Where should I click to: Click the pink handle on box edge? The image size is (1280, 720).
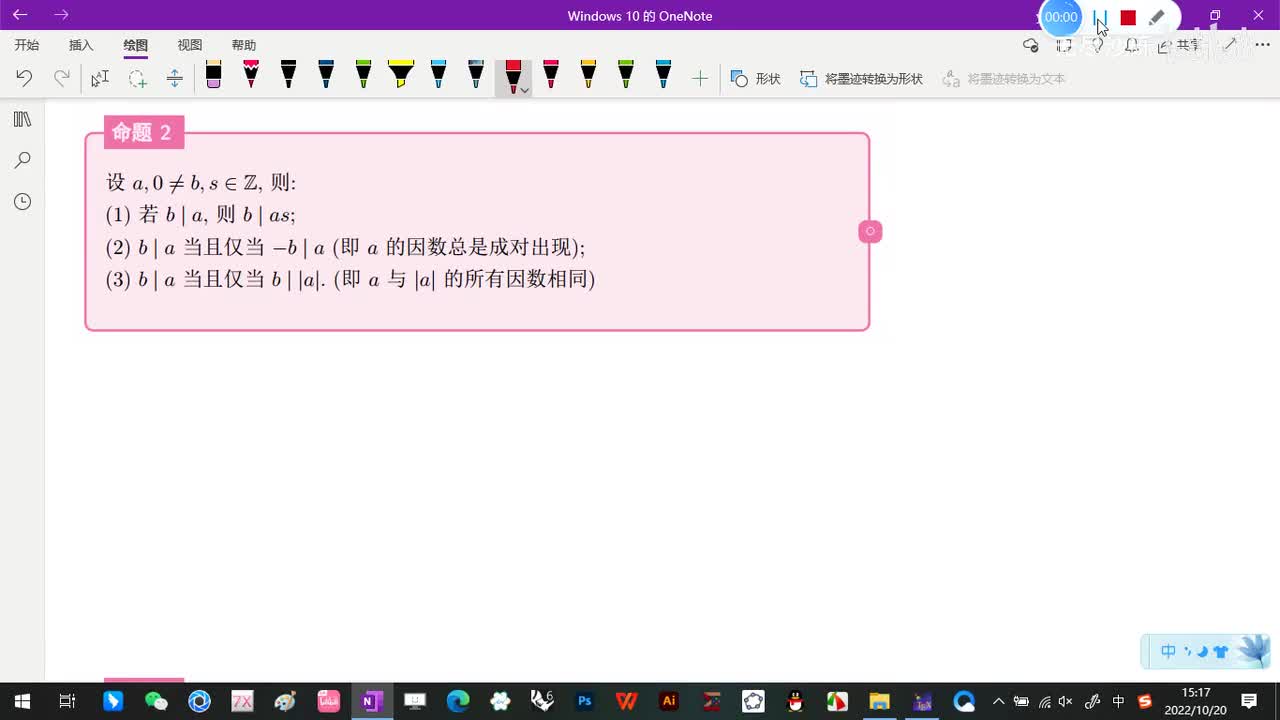(870, 231)
